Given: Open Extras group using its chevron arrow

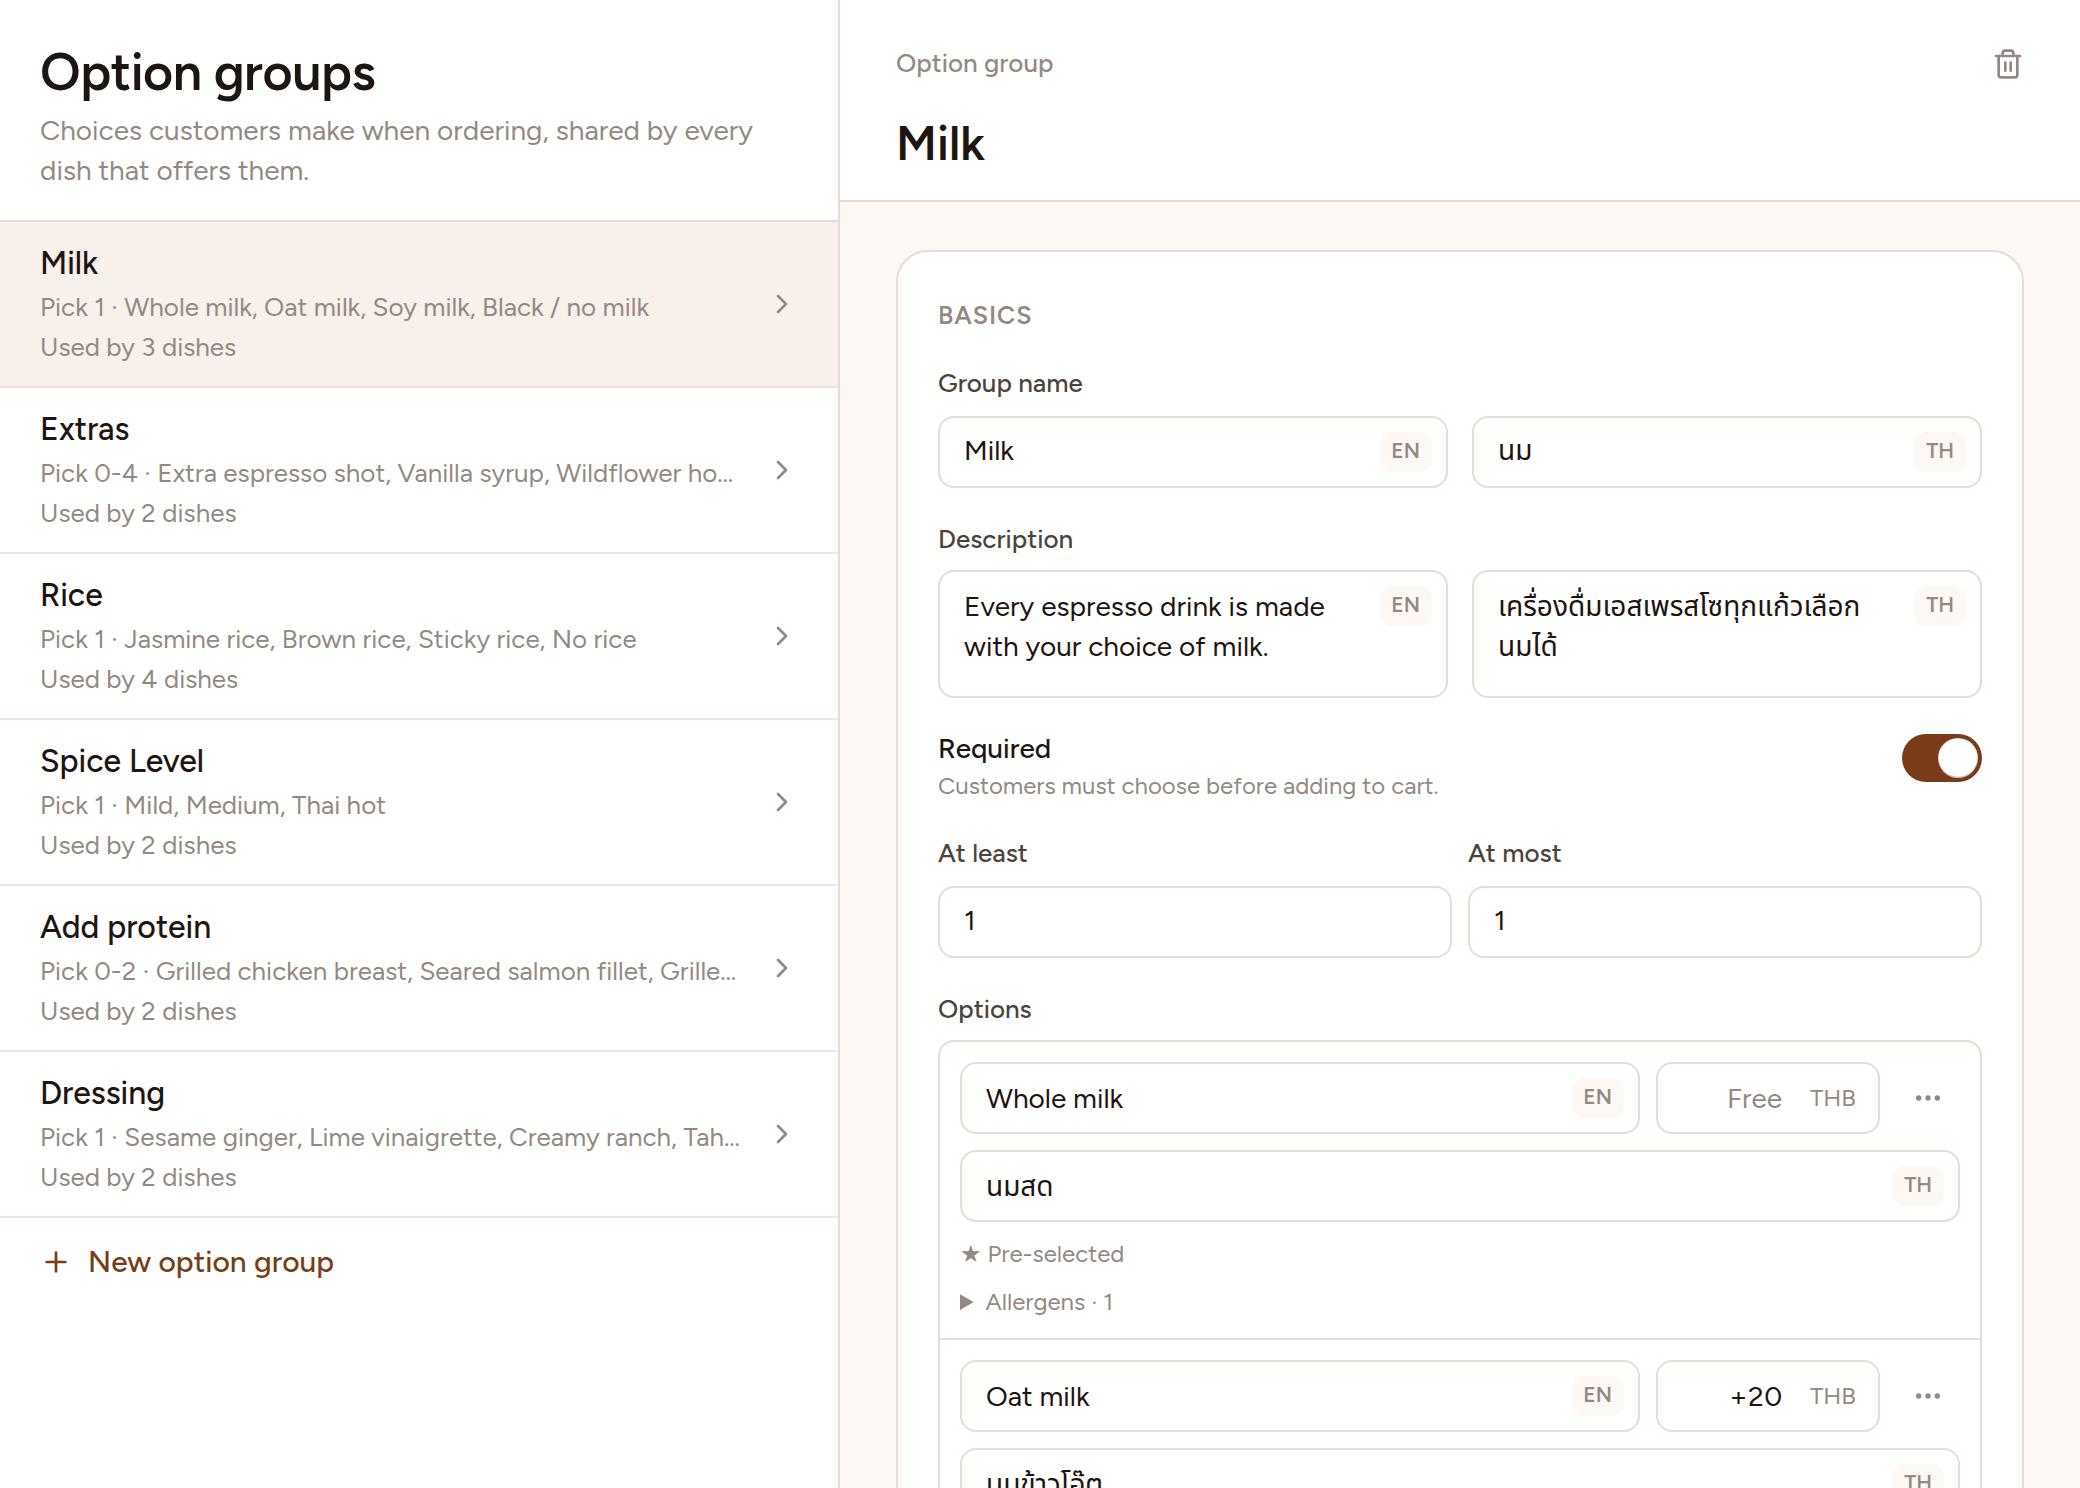Looking at the screenshot, I should click(x=782, y=470).
